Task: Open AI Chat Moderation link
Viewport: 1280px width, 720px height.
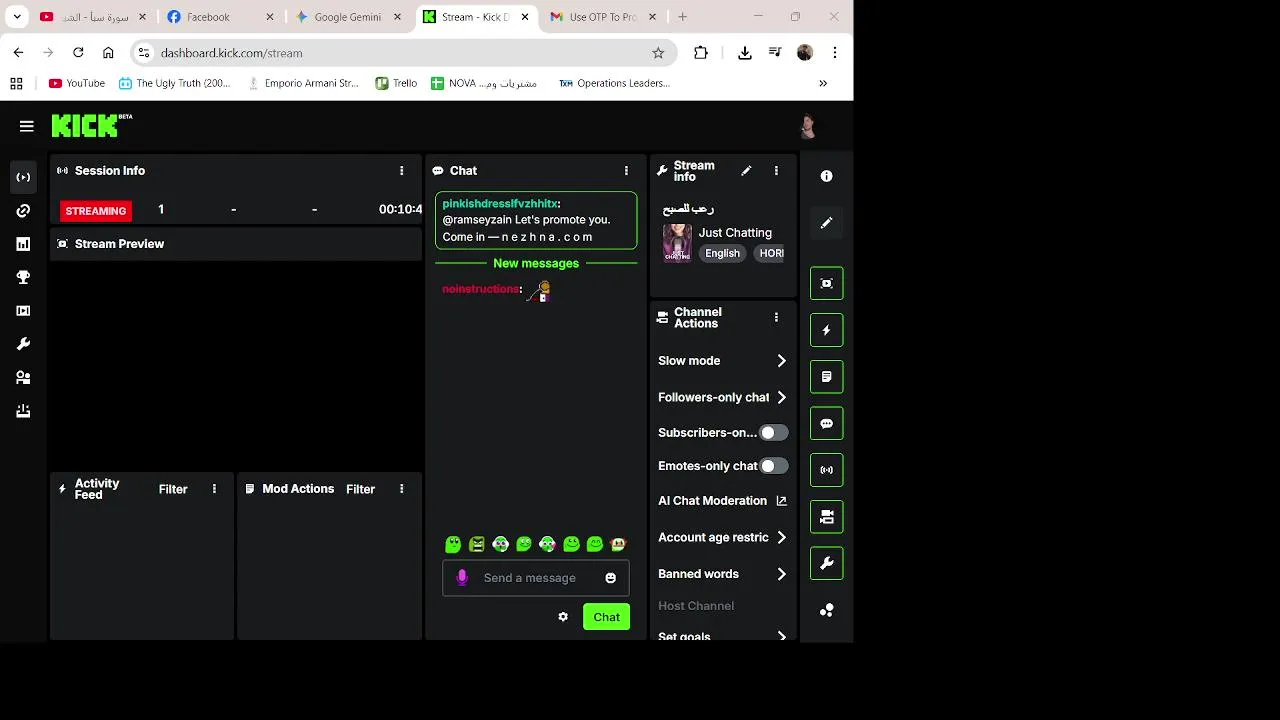Action: 723,501
